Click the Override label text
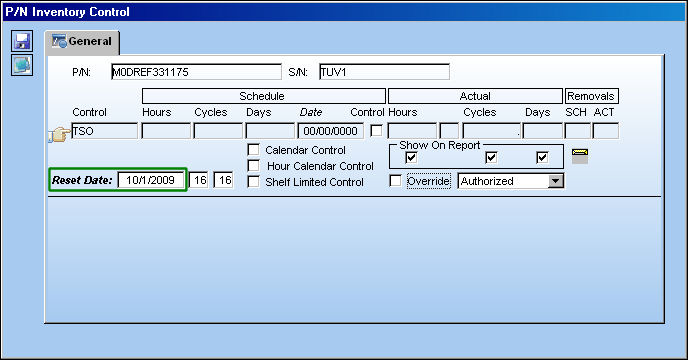688x360 pixels. pos(428,181)
